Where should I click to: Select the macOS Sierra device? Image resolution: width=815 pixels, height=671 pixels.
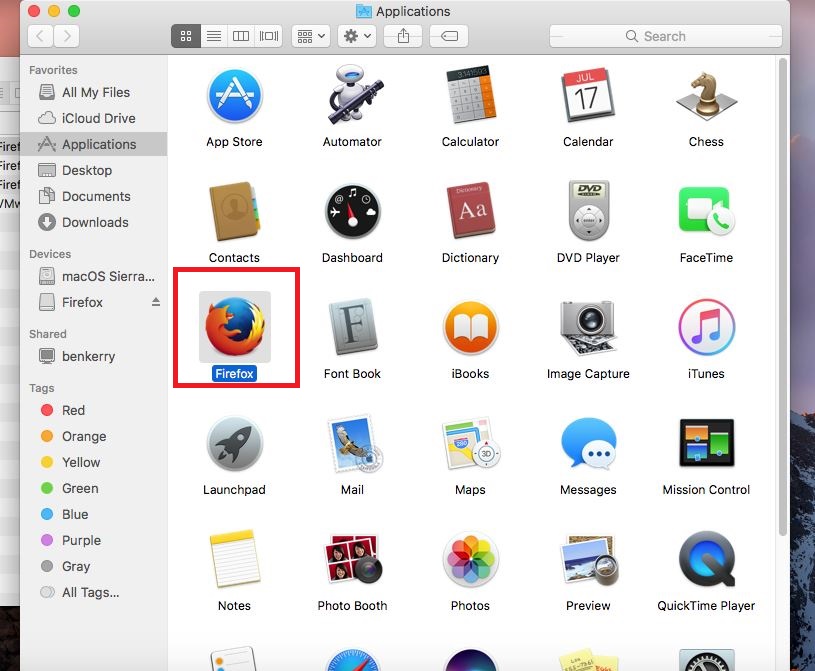click(x=94, y=277)
